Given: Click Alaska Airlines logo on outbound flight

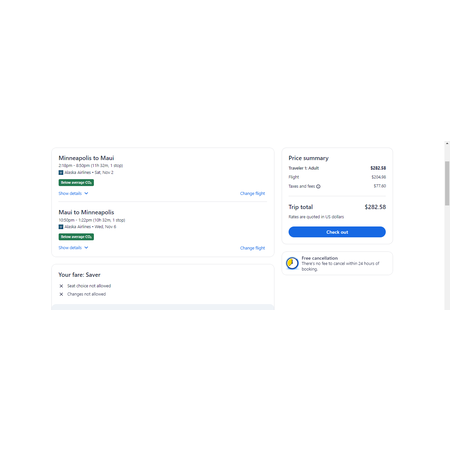Looking at the screenshot, I should (x=61, y=172).
